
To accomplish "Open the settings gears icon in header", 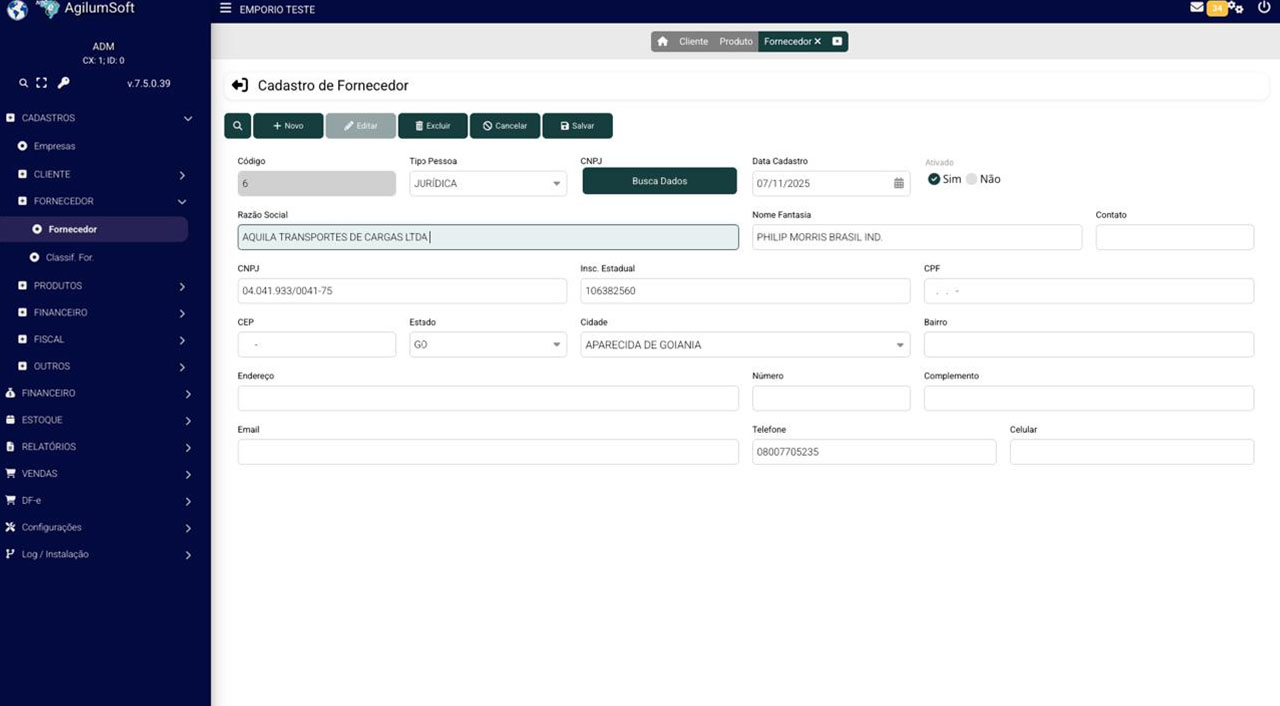I will (1237, 8).
